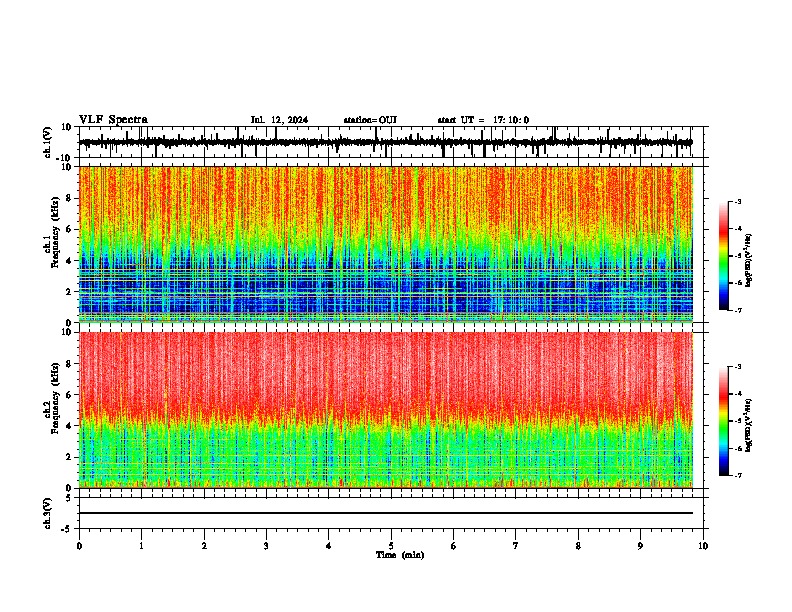The image size is (792, 612).
Task: Click the '-7' label on ch.2 color bar
Action: [x=738, y=475]
